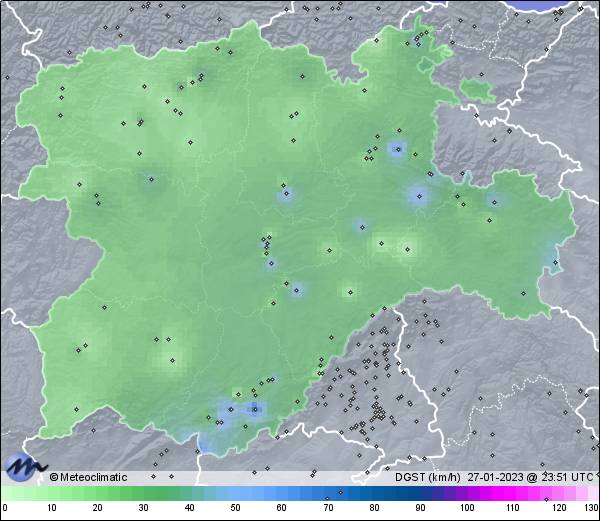The height and width of the screenshot is (521, 600).
Task: Click the 10 label on the wind scale
Action: click(x=52, y=508)
